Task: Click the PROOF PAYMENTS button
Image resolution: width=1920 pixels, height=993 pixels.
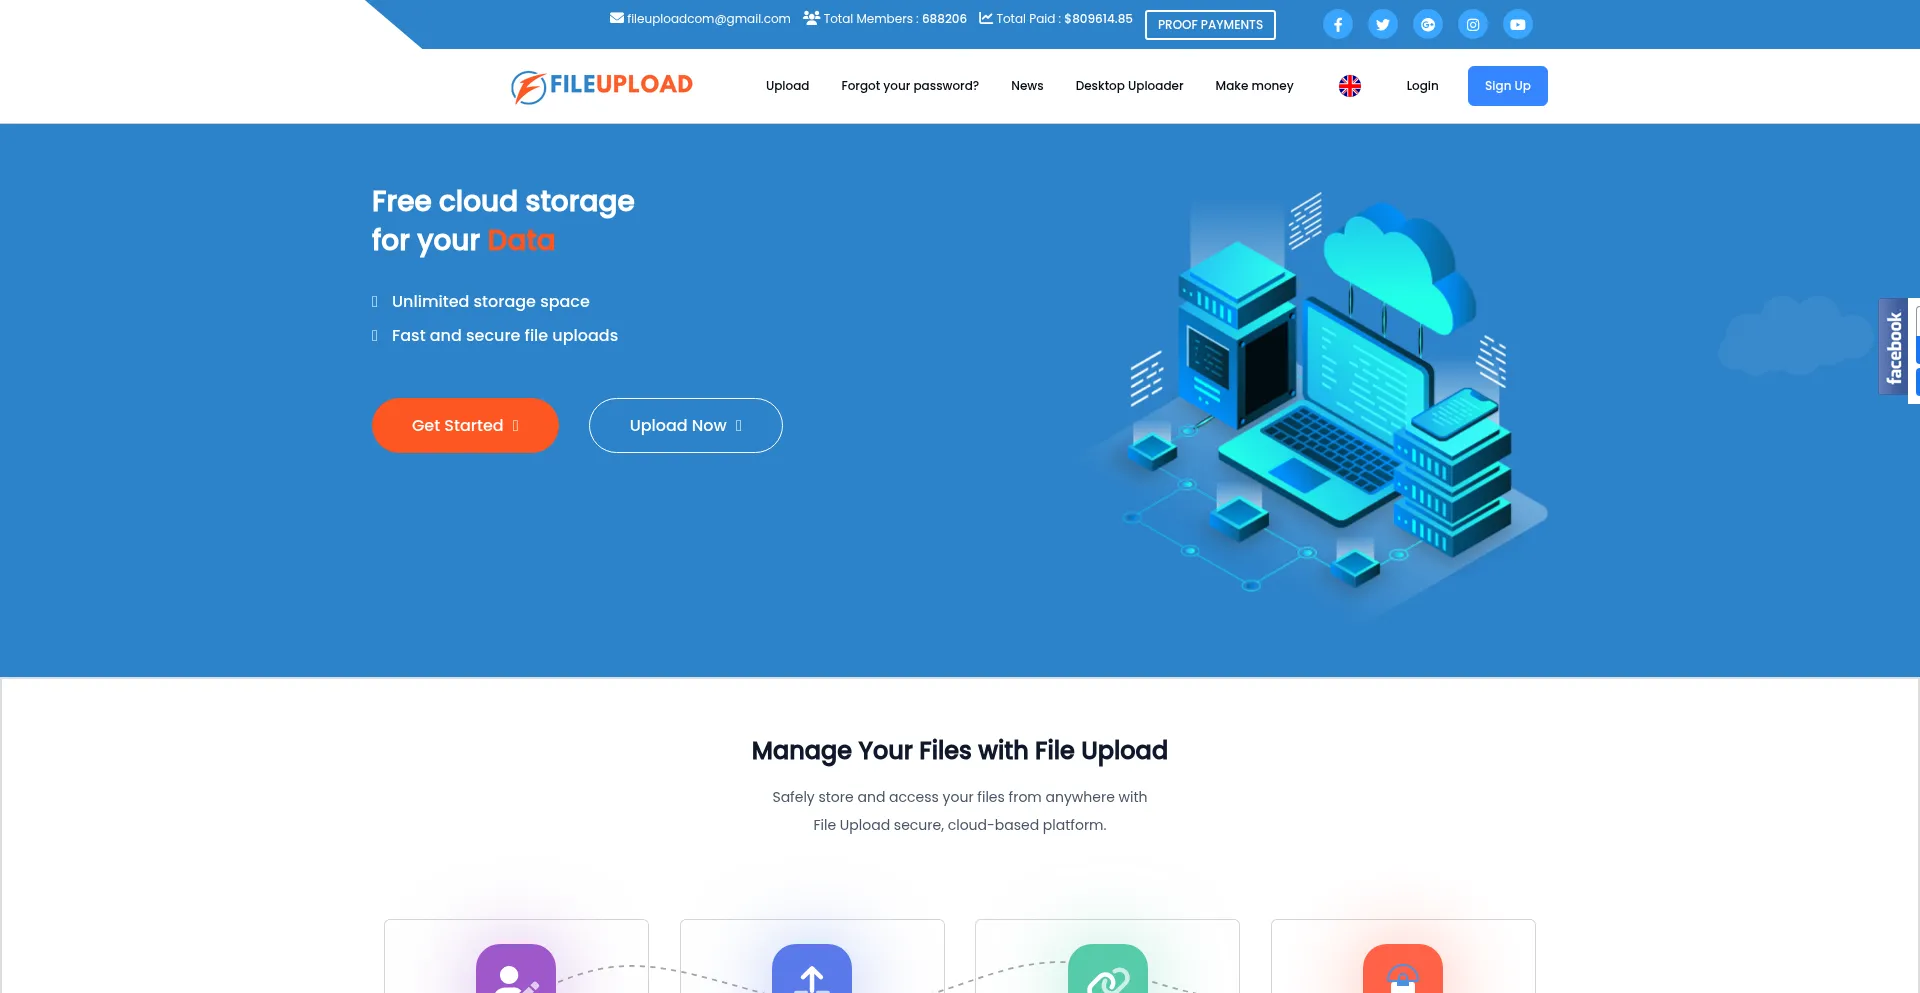Action: tap(1210, 25)
